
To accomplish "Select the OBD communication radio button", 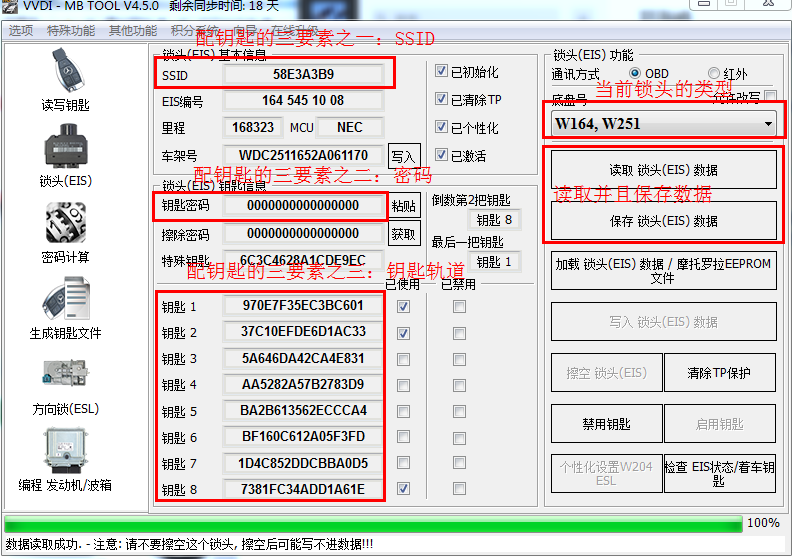I will (635, 73).
